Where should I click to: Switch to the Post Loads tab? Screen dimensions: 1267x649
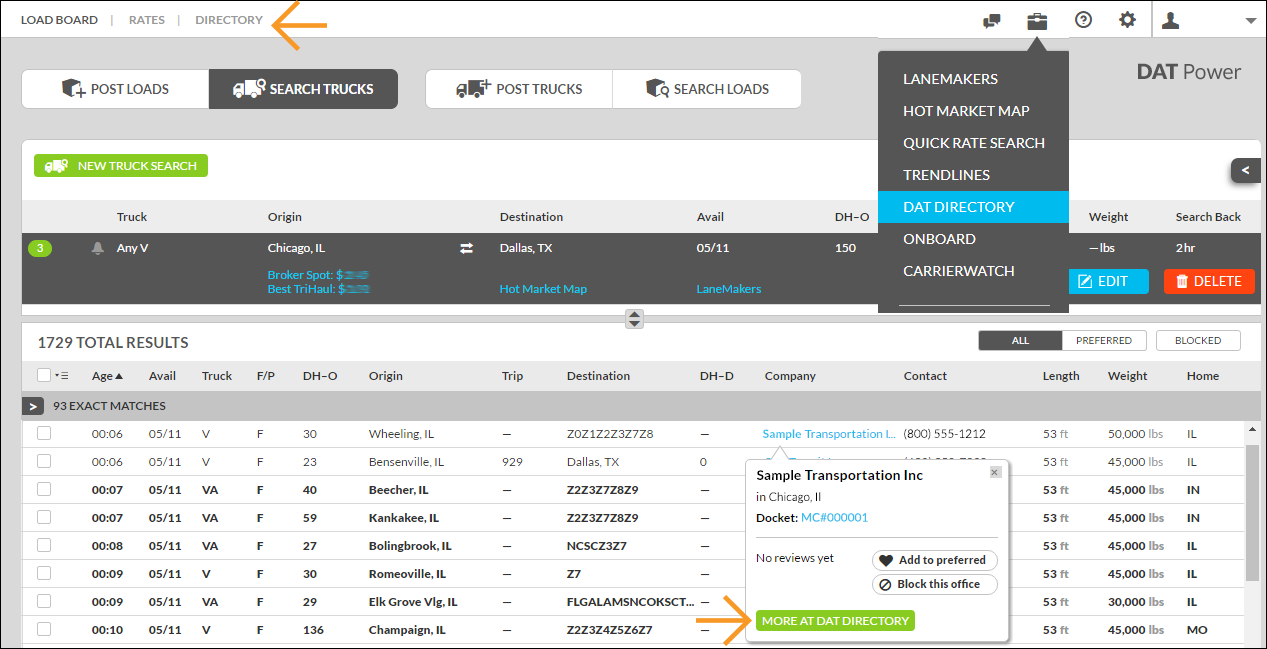pyautogui.click(x=115, y=89)
